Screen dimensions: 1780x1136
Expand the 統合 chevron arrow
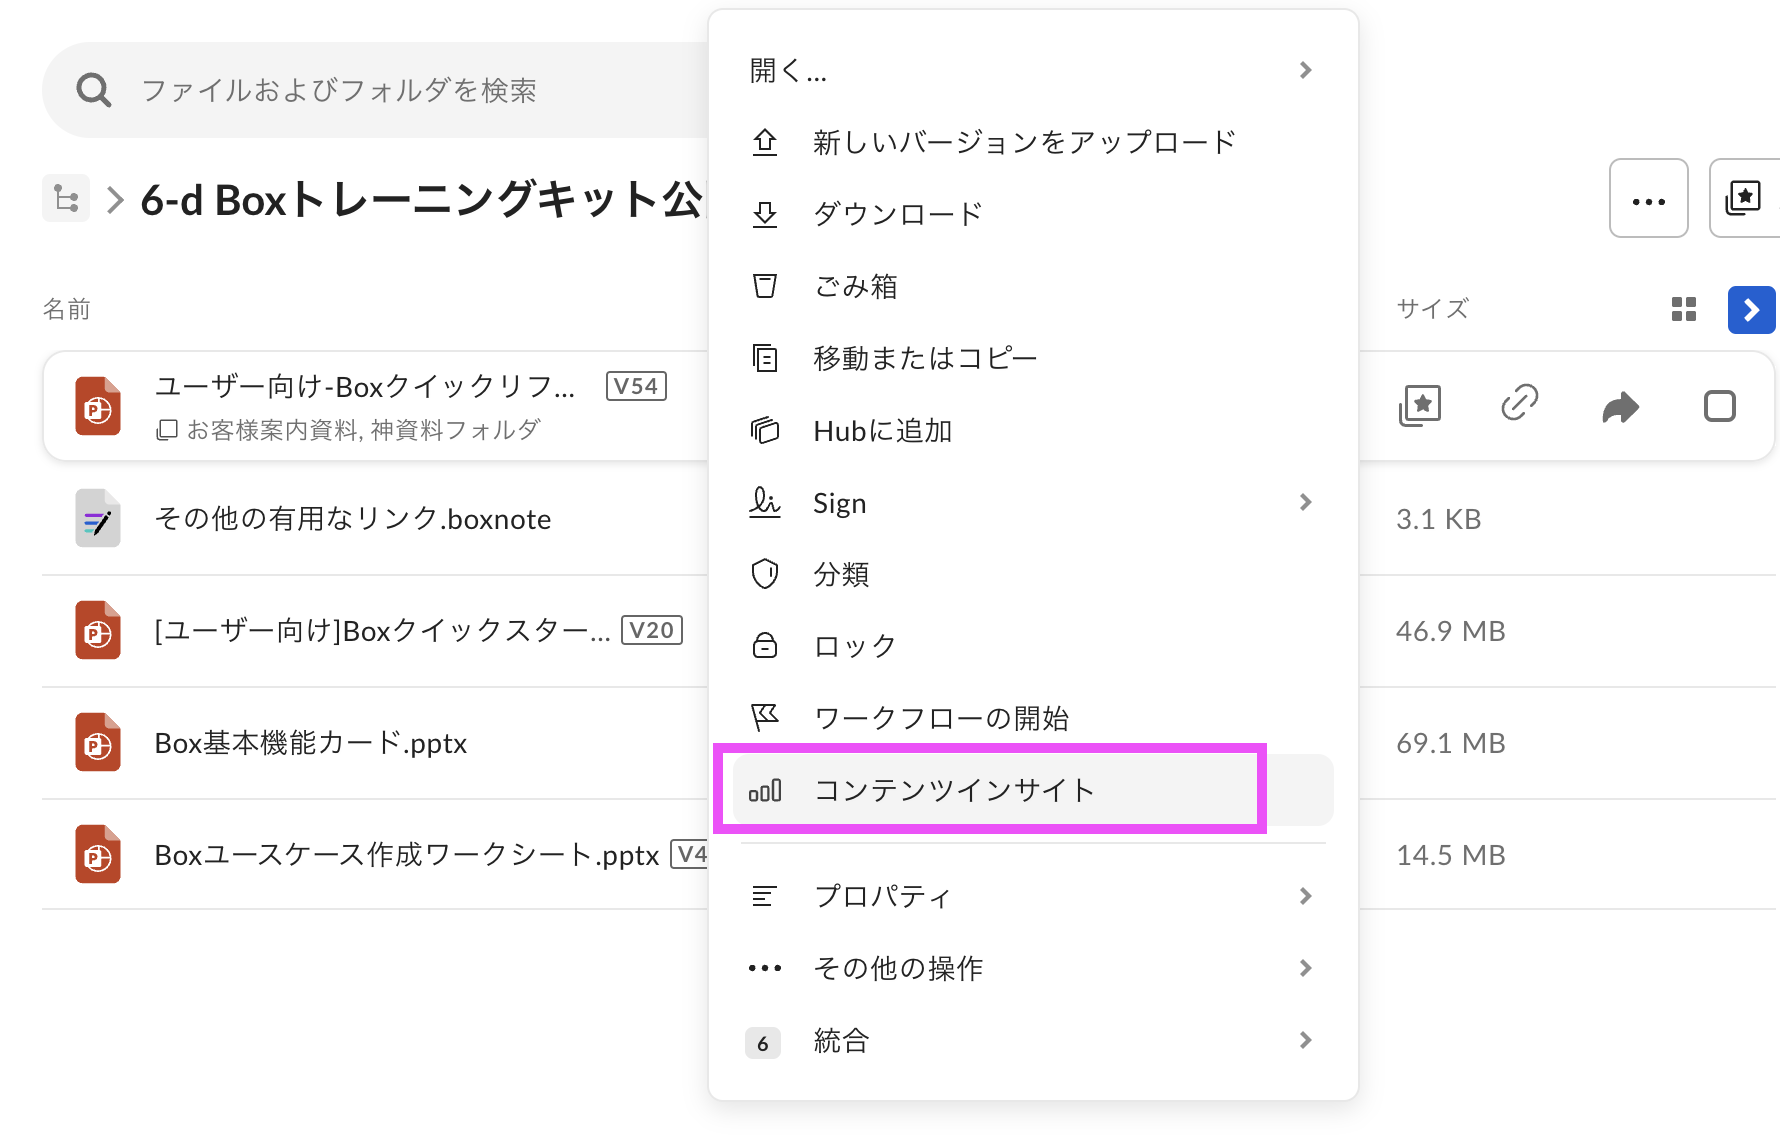1305,1040
